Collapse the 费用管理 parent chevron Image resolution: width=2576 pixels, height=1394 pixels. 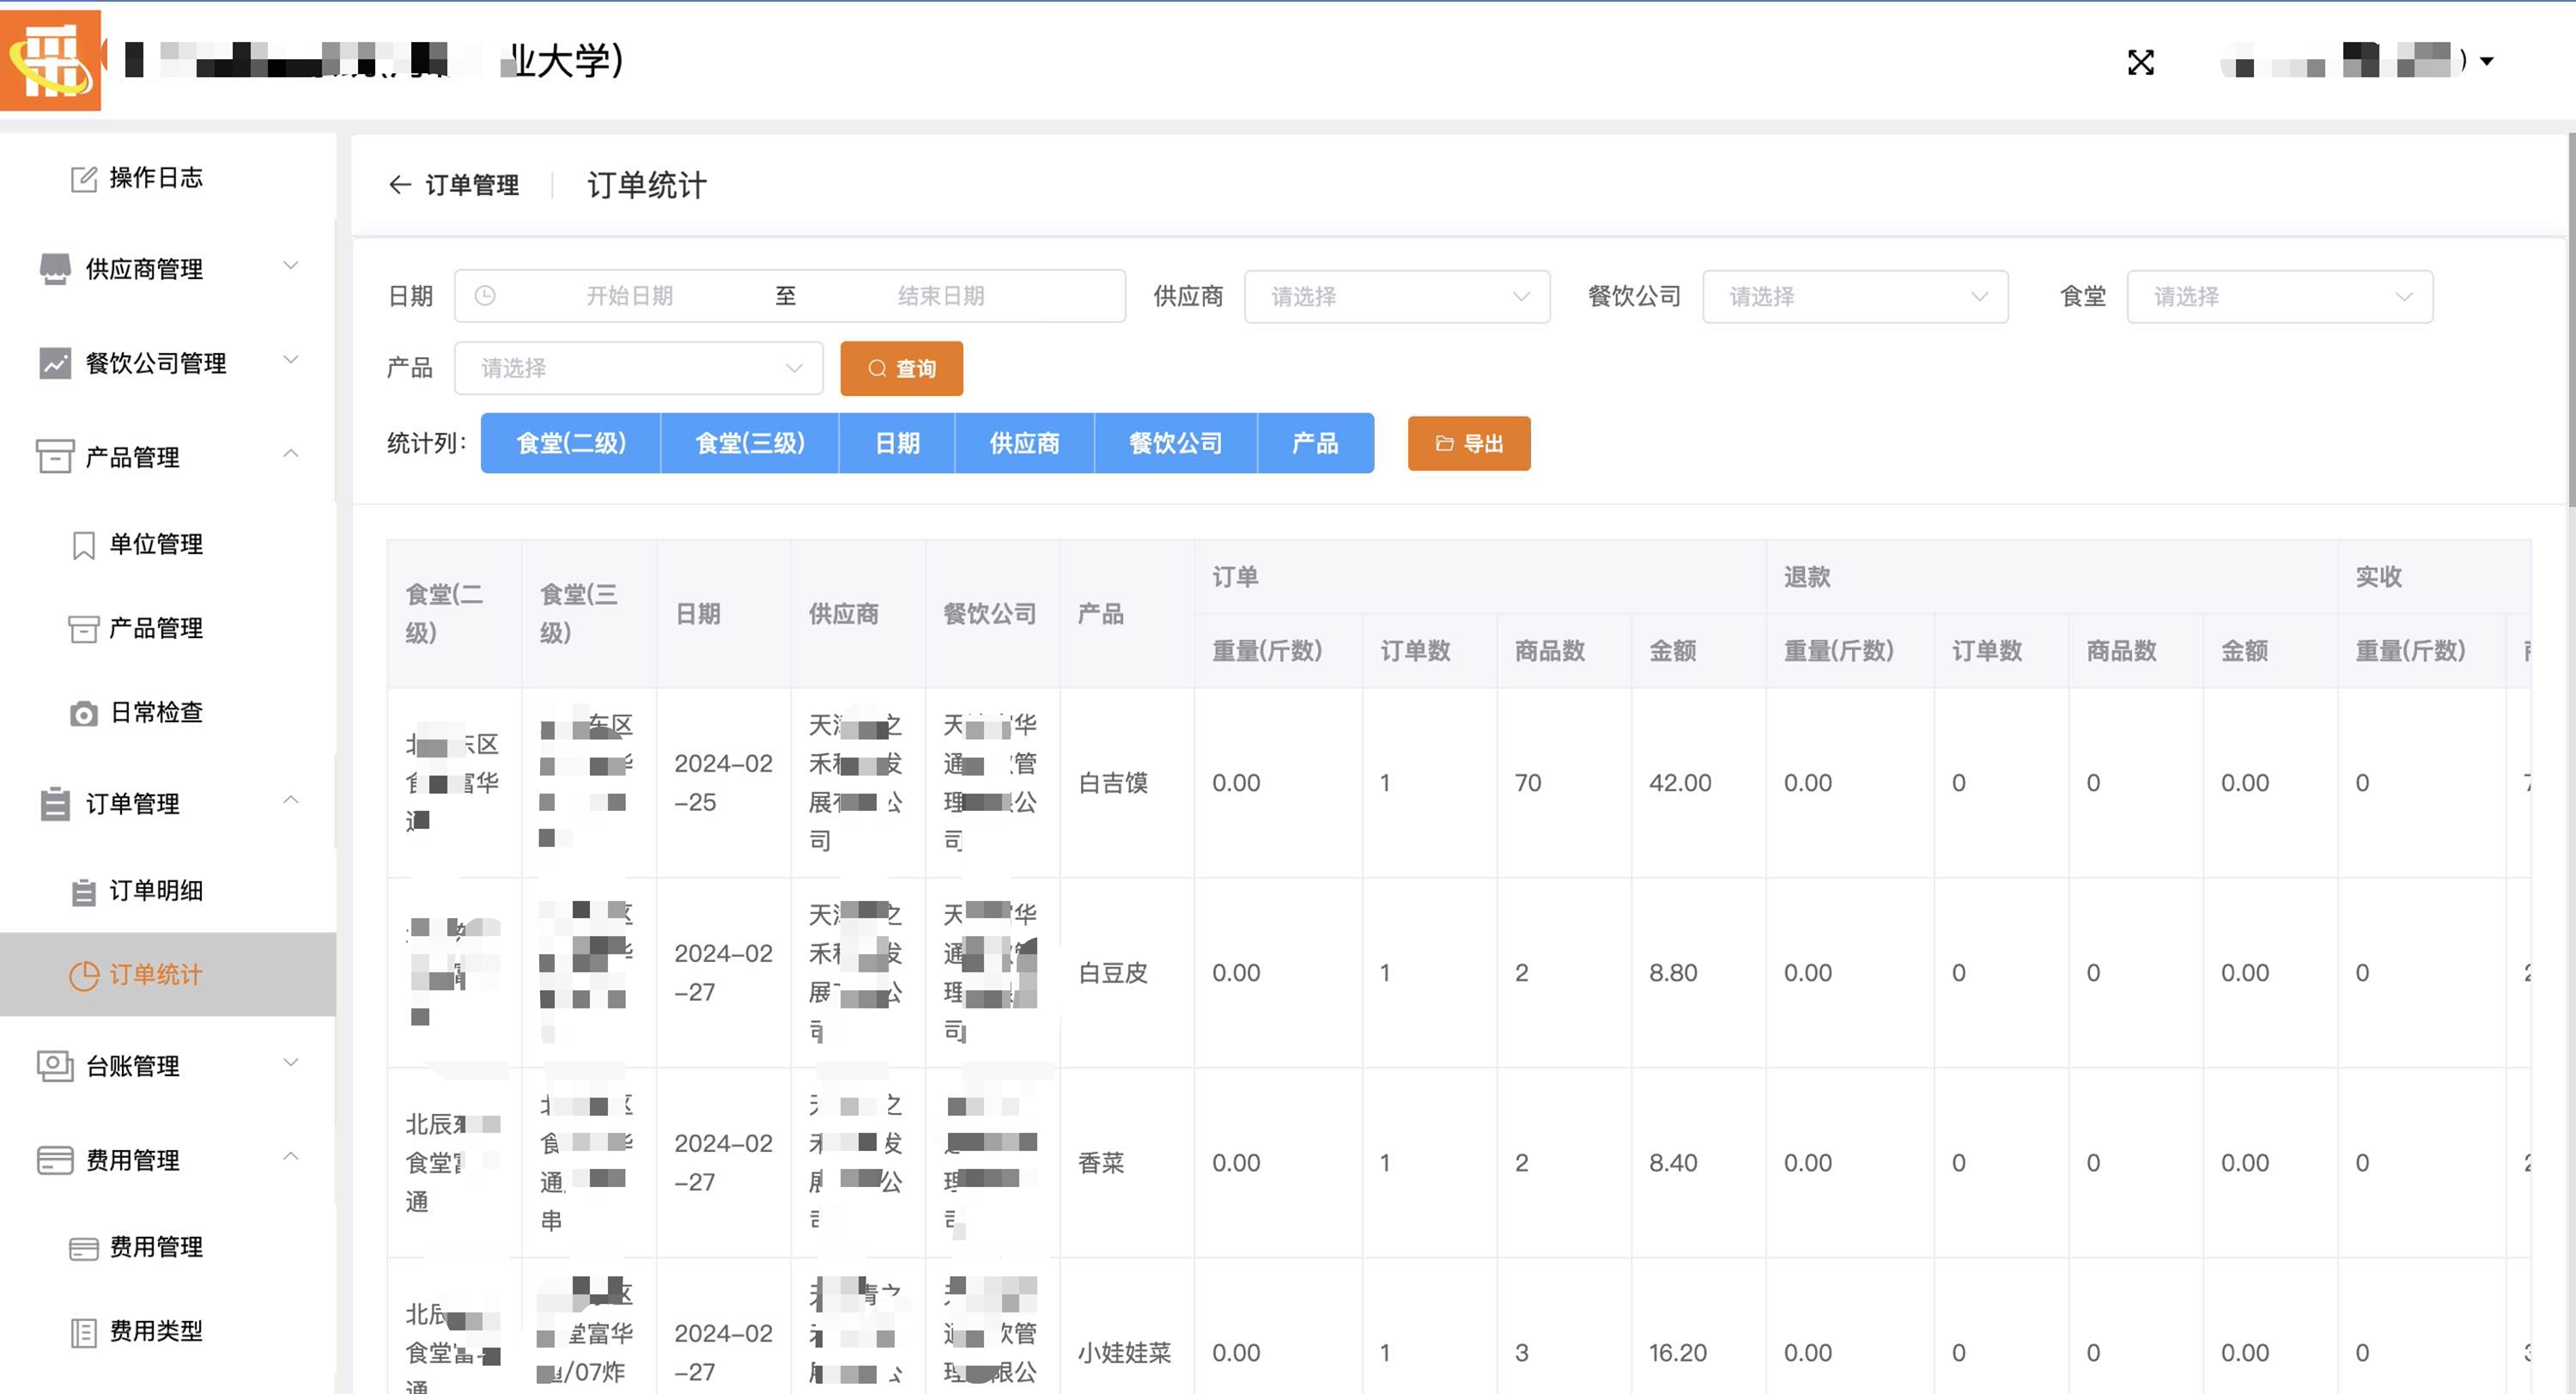pos(291,1156)
